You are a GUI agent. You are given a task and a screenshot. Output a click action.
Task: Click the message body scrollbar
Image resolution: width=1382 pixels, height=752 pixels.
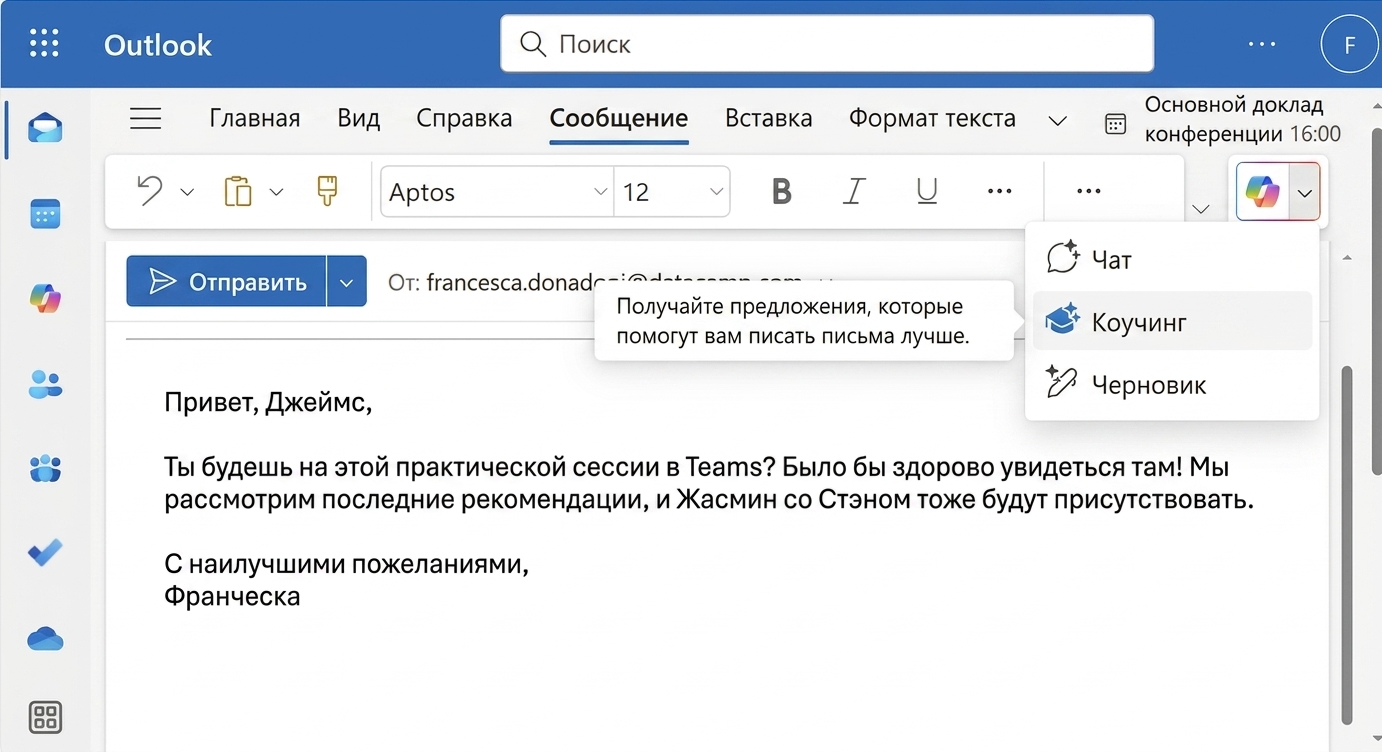[x=1347, y=545]
